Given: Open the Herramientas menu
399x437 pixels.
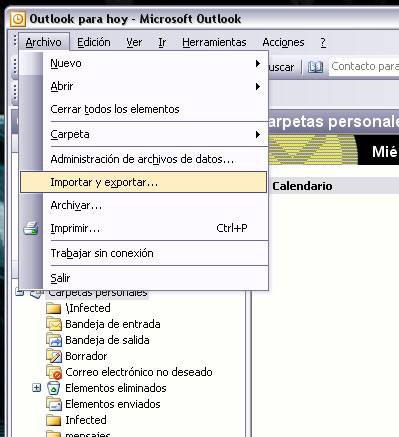Looking at the screenshot, I should tap(214, 42).
